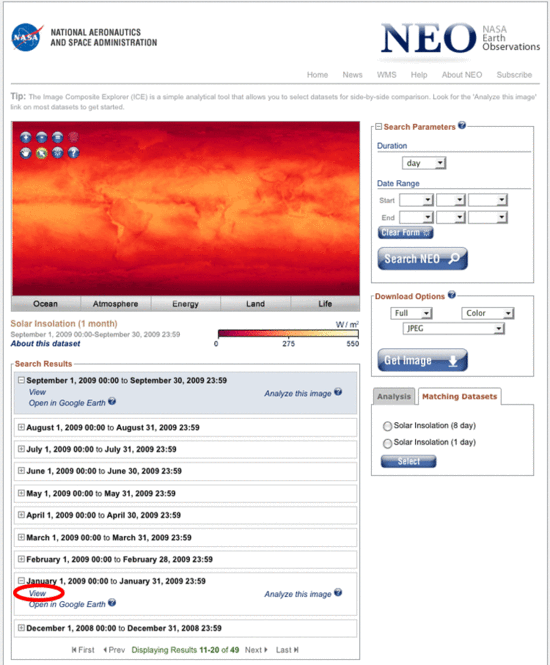Viewport: 550px width, 665px height.
Task: Select the pan hand tool on map
Action: tap(26, 153)
